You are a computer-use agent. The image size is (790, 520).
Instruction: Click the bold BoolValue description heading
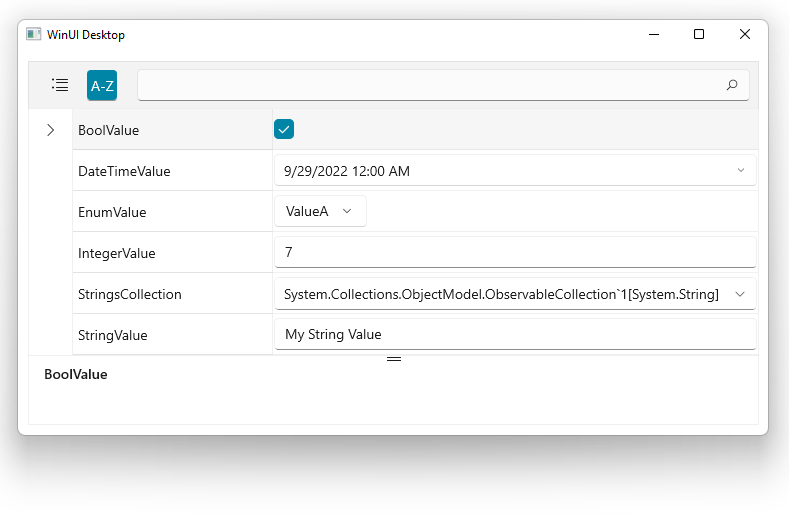click(76, 374)
